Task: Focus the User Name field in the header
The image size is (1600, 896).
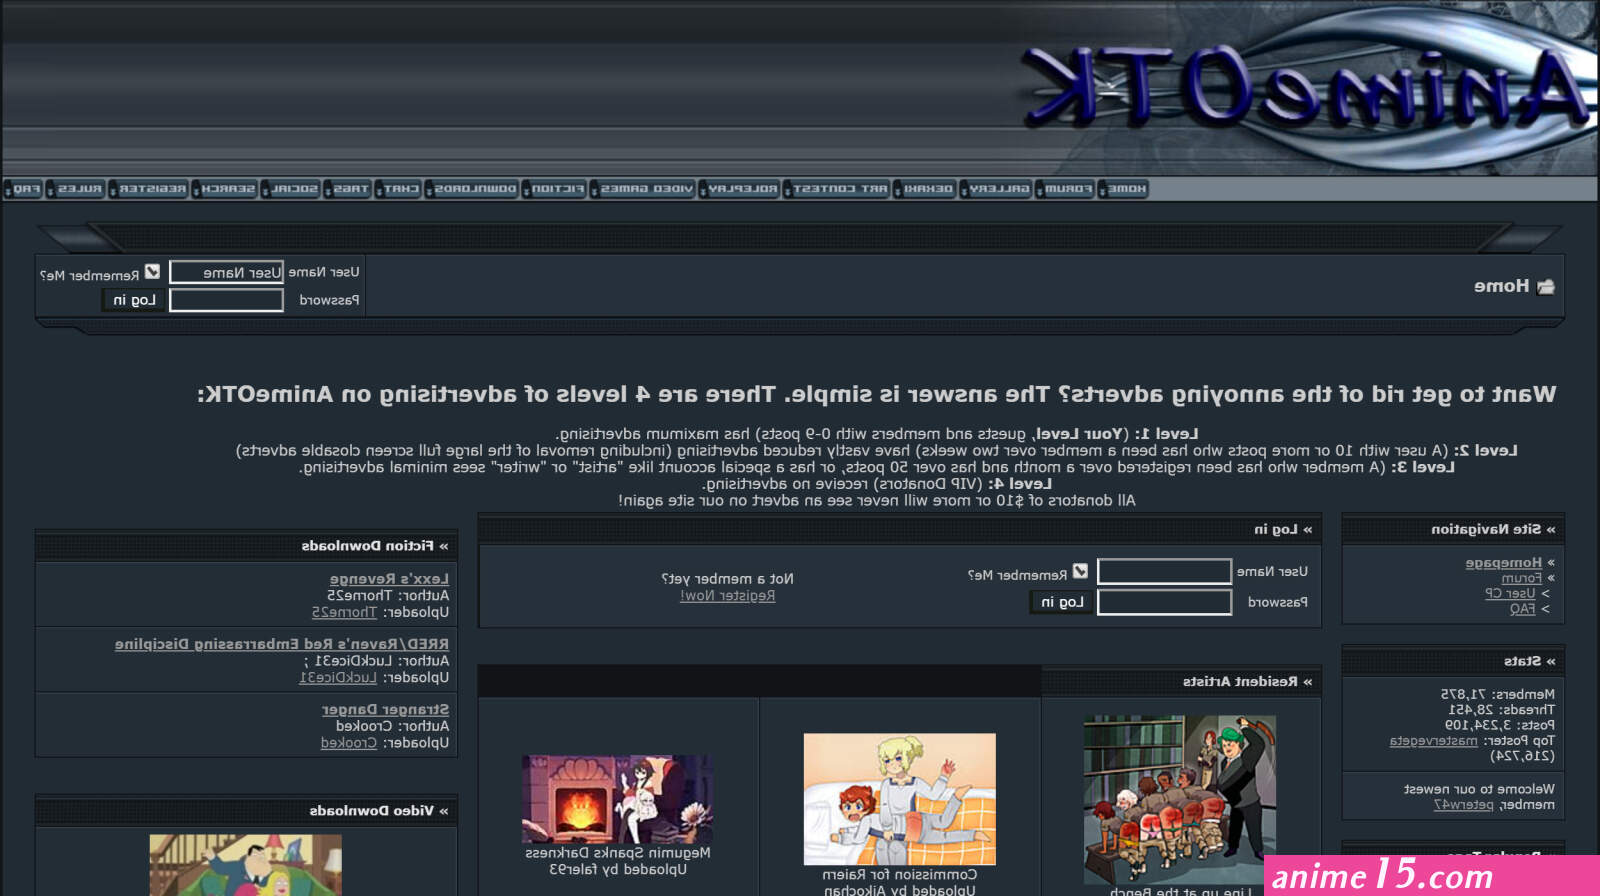Action: click(x=226, y=272)
